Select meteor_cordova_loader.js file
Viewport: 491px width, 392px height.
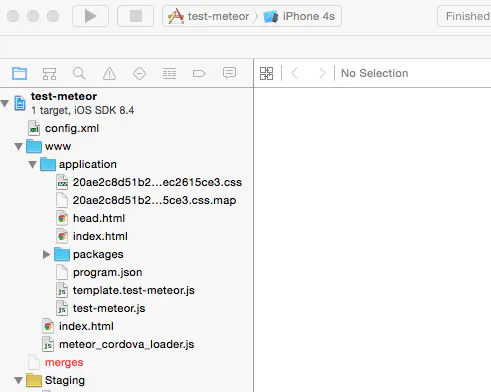pos(127,344)
